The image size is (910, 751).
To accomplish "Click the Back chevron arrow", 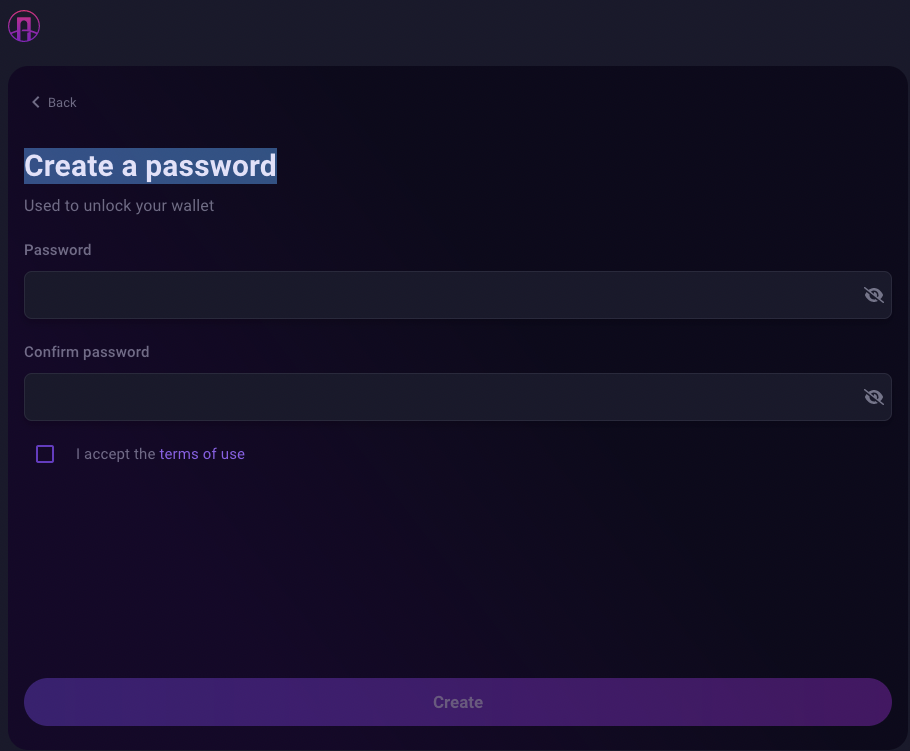I will point(36,103).
